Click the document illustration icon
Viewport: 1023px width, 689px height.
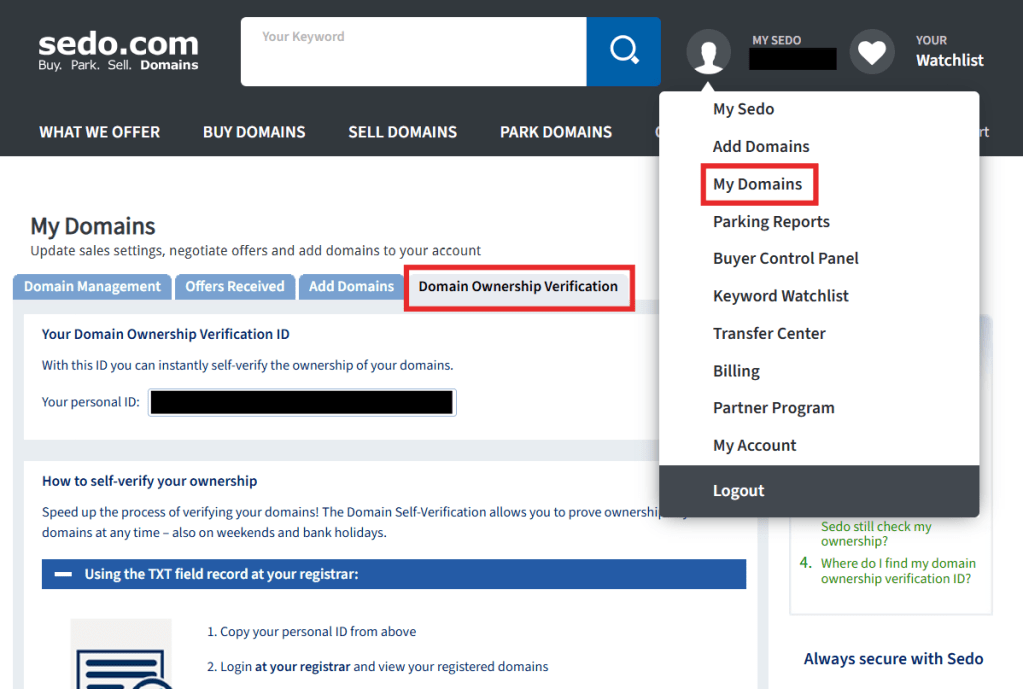coord(121,655)
